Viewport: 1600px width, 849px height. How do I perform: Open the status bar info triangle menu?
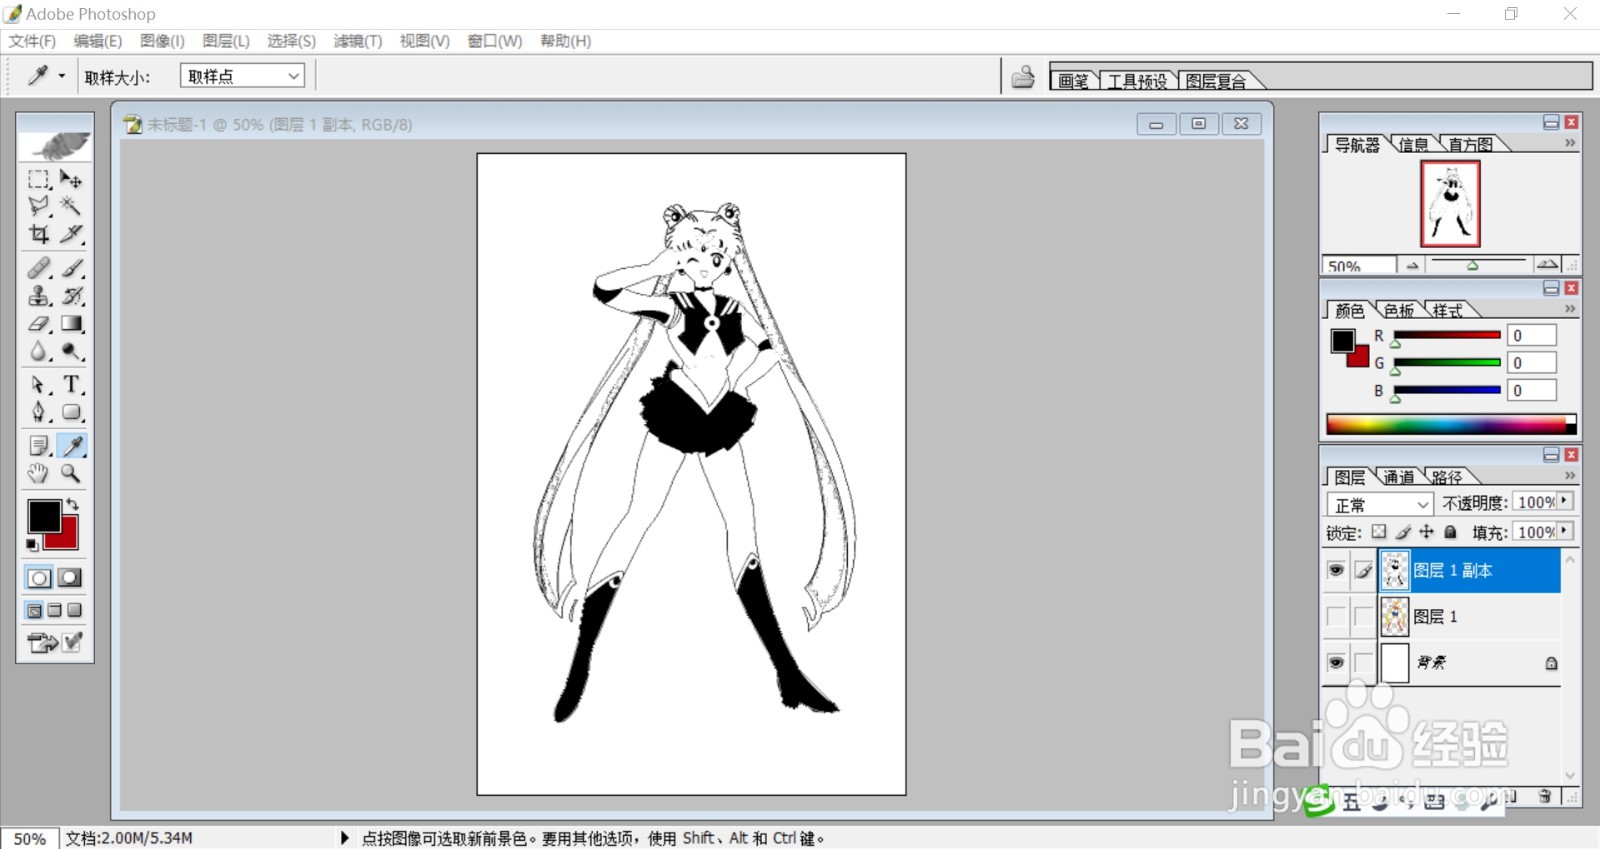[344, 838]
